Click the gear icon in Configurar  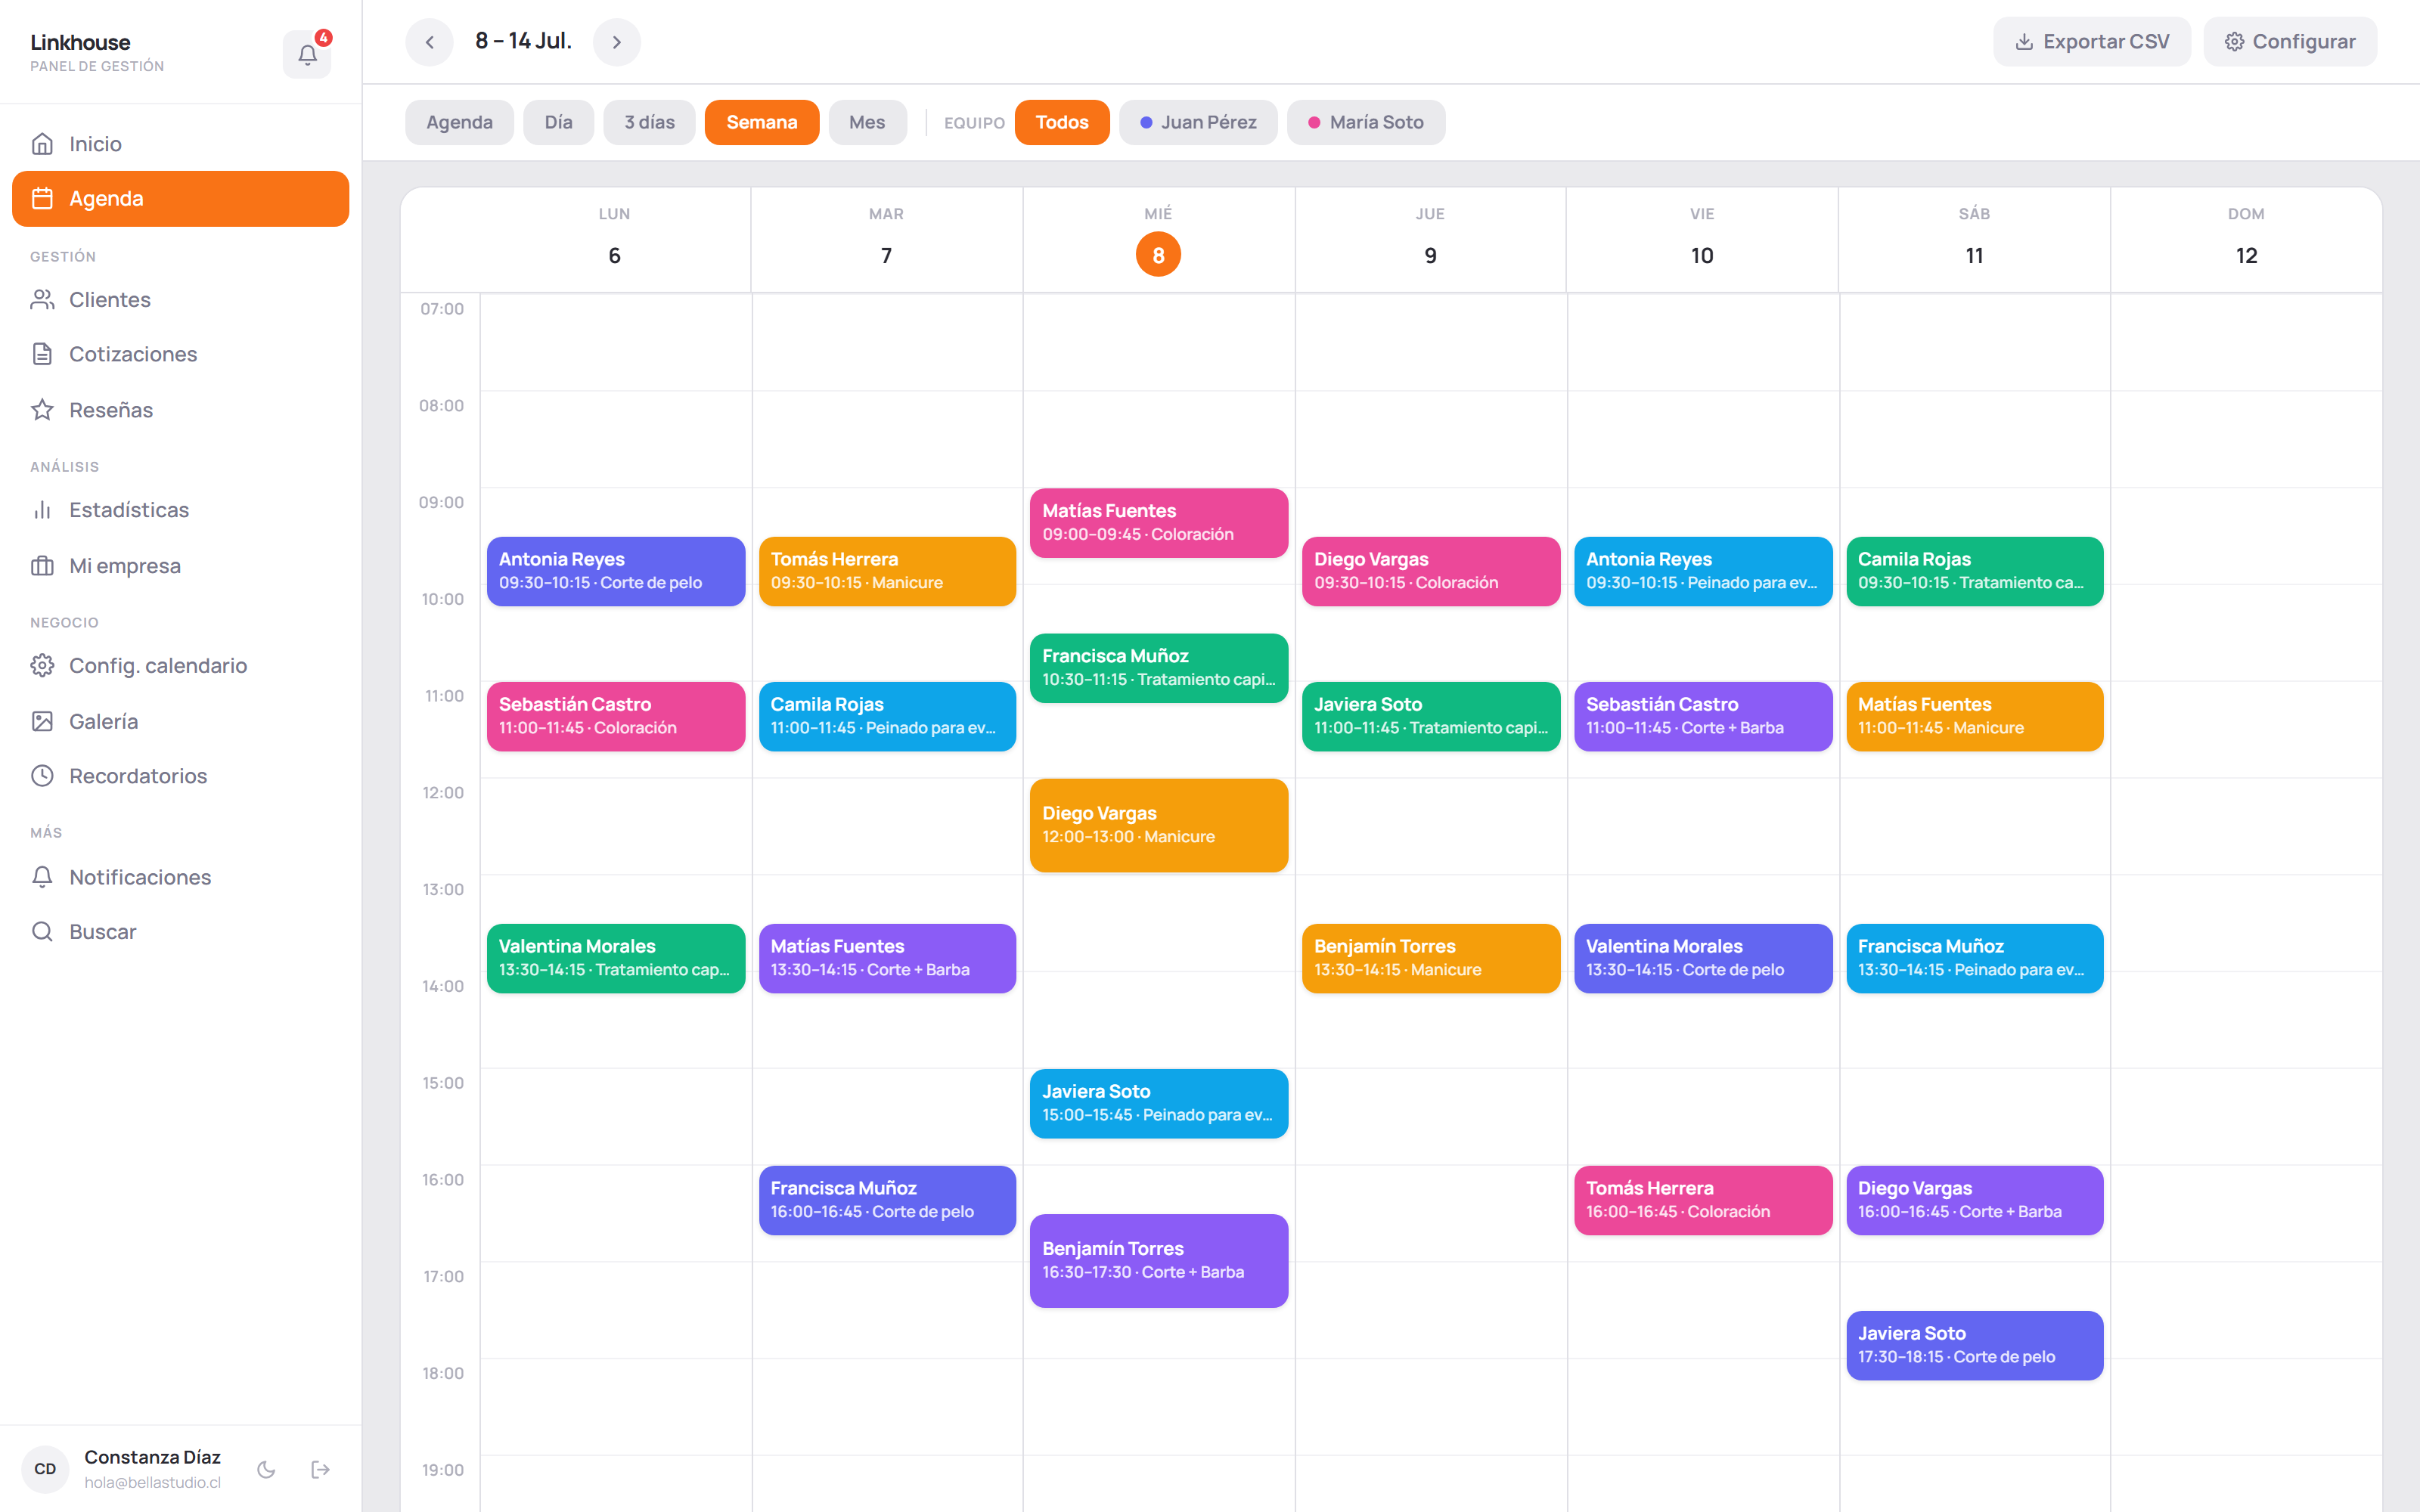[2234, 42]
